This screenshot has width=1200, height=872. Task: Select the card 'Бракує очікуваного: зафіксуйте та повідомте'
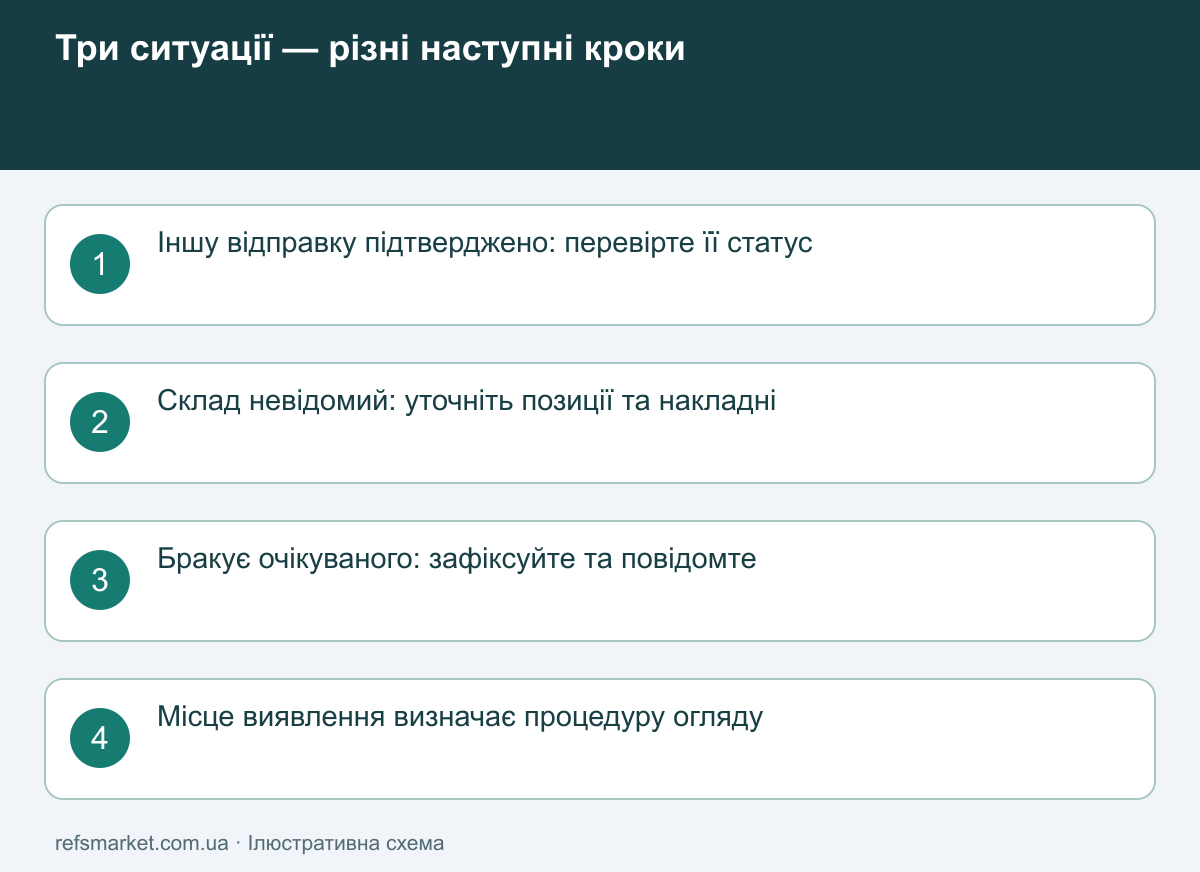[x=600, y=581]
